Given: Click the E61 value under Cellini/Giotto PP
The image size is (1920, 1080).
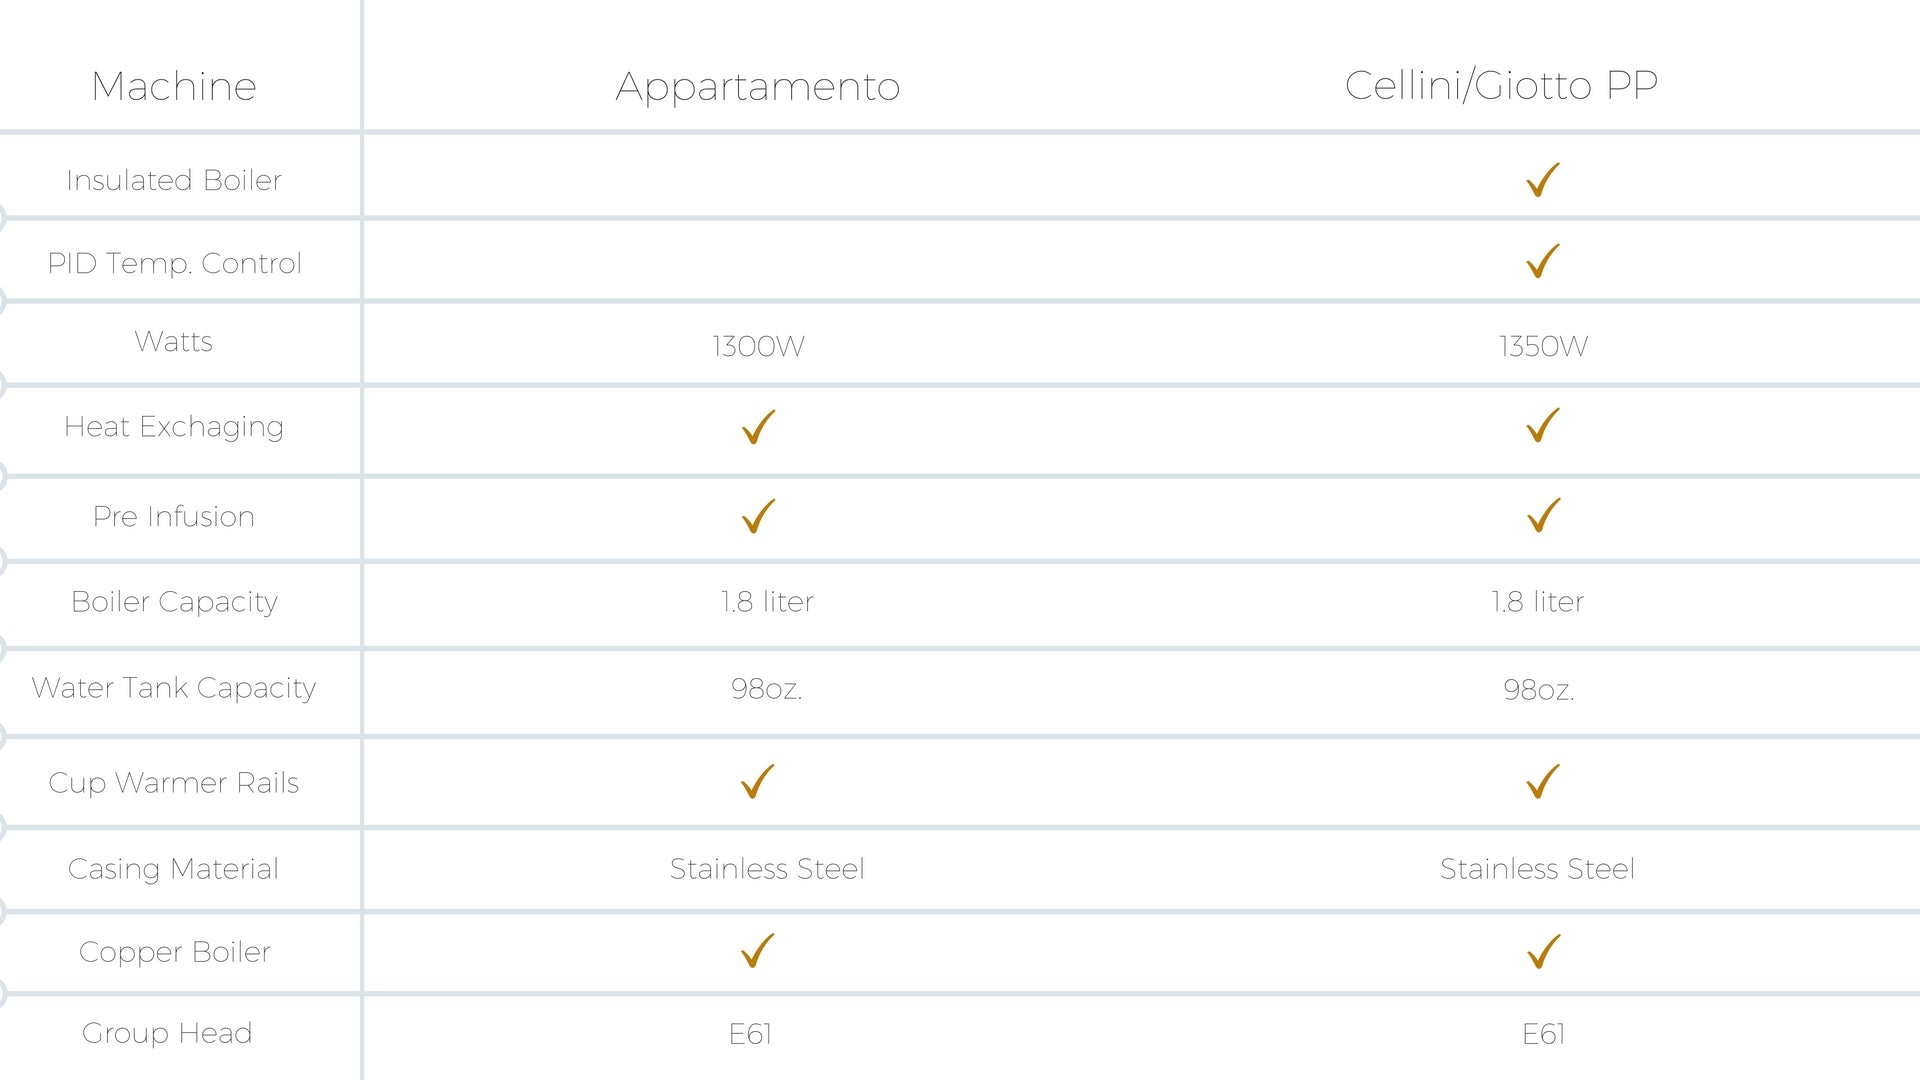Looking at the screenshot, I should [1543, 1034].
